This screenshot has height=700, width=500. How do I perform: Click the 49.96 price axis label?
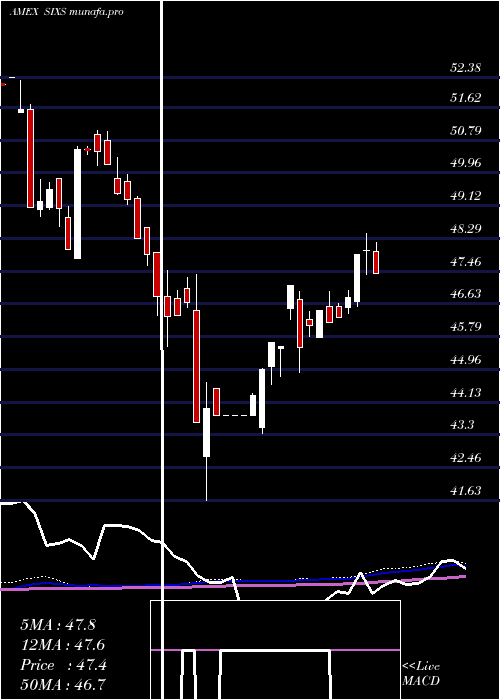[465, 163]
